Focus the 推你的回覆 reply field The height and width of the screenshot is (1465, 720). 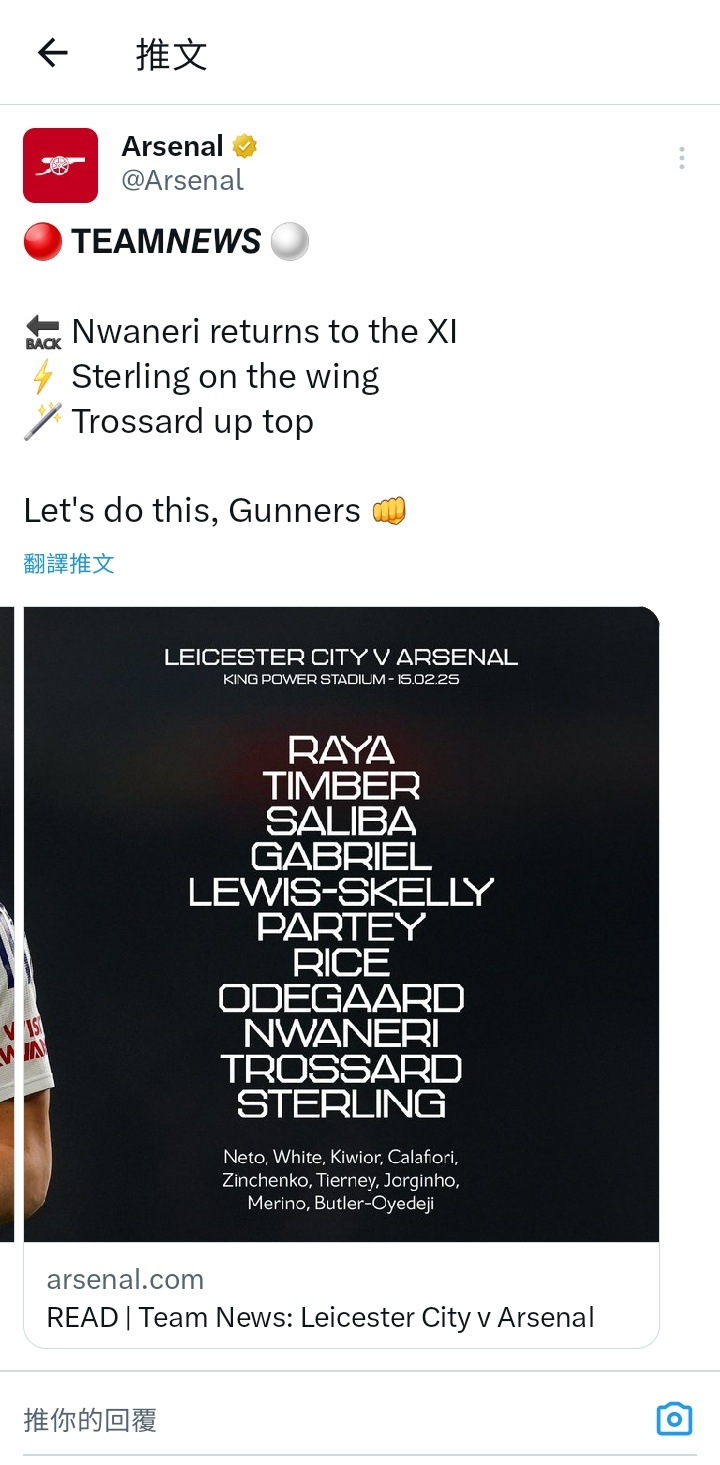(x=330, y=1419)
